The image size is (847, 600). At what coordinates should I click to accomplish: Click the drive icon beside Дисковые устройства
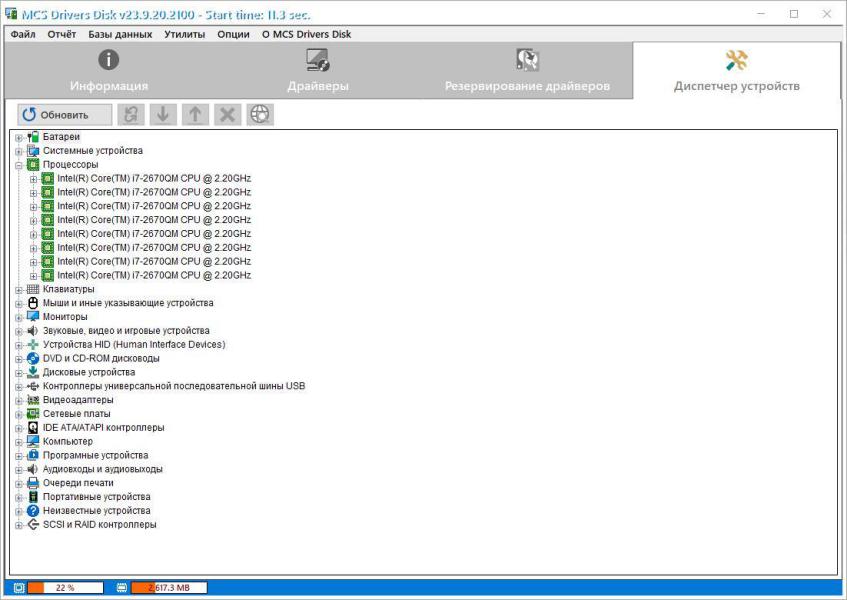pos(33,372)
